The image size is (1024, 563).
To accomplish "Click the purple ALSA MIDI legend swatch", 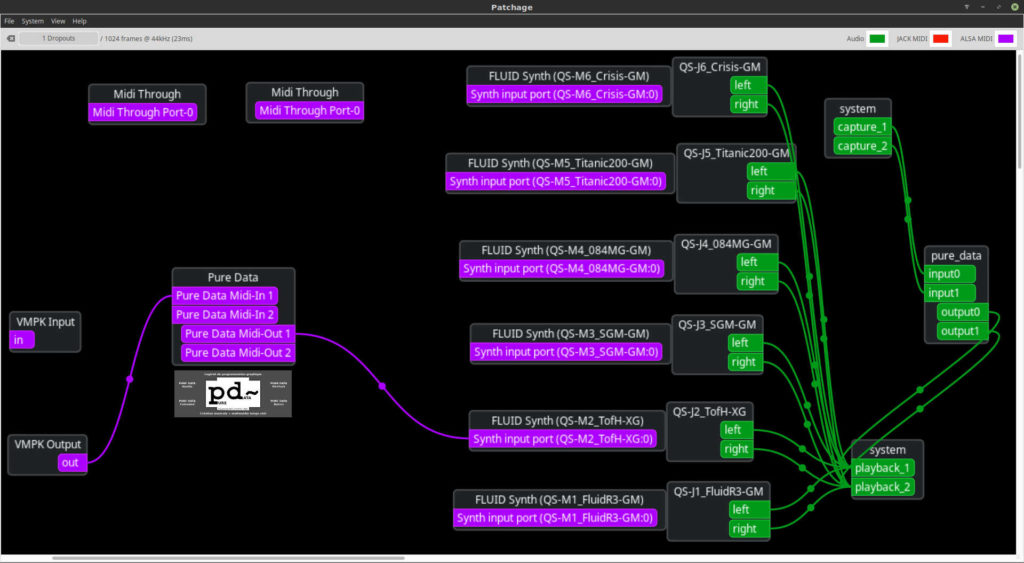I will point(1006,39).
